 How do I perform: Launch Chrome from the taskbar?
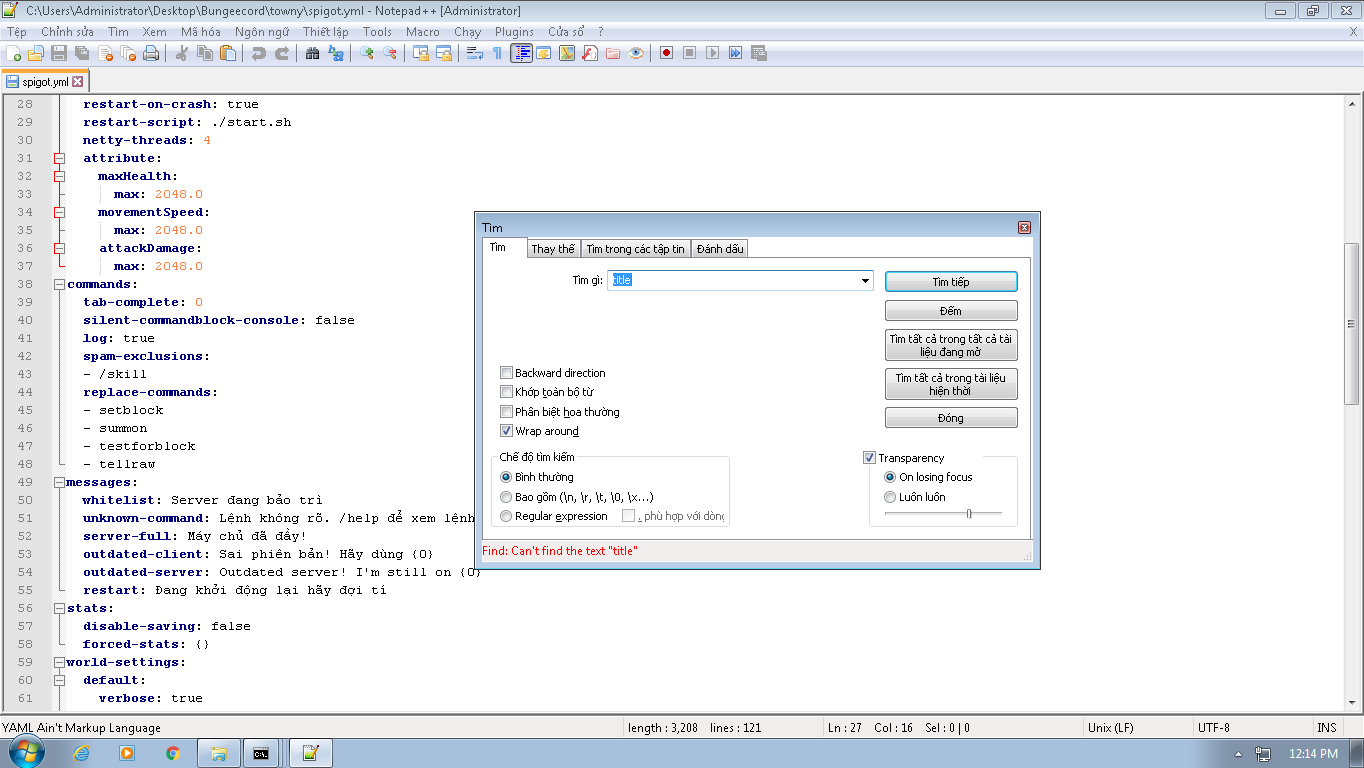point(173,753)
